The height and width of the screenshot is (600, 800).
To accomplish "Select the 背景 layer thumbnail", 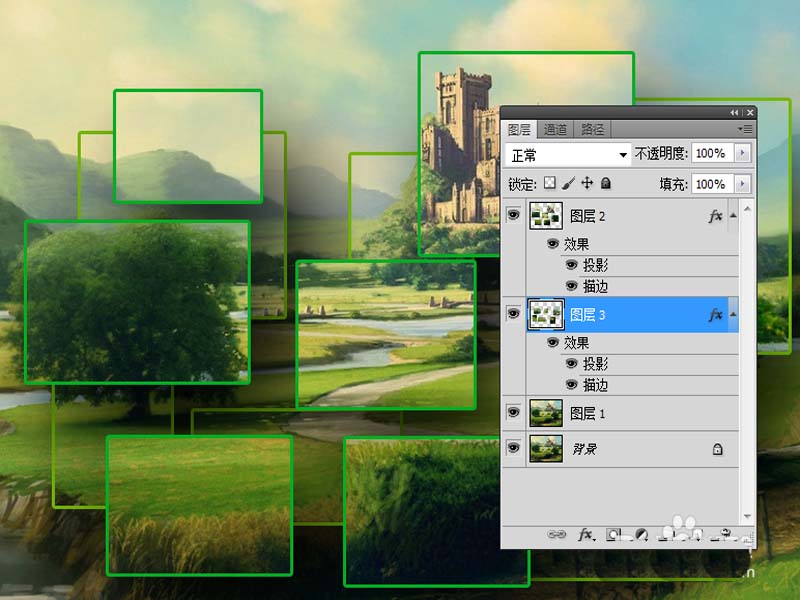I will coord(546,448).
